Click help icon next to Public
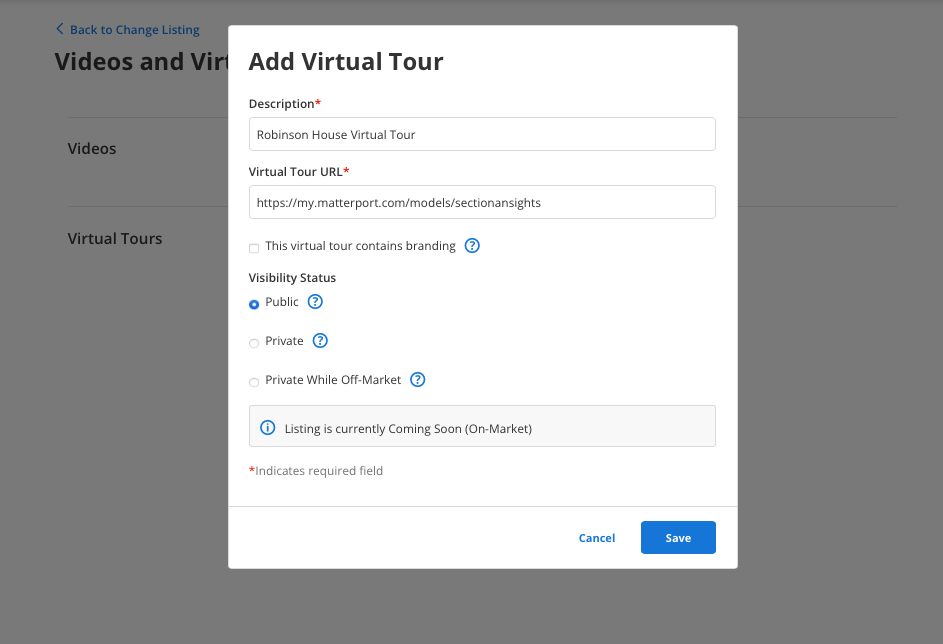Image resolution: width=943 pixels, height=644 pixels. (x=315, y=302)
